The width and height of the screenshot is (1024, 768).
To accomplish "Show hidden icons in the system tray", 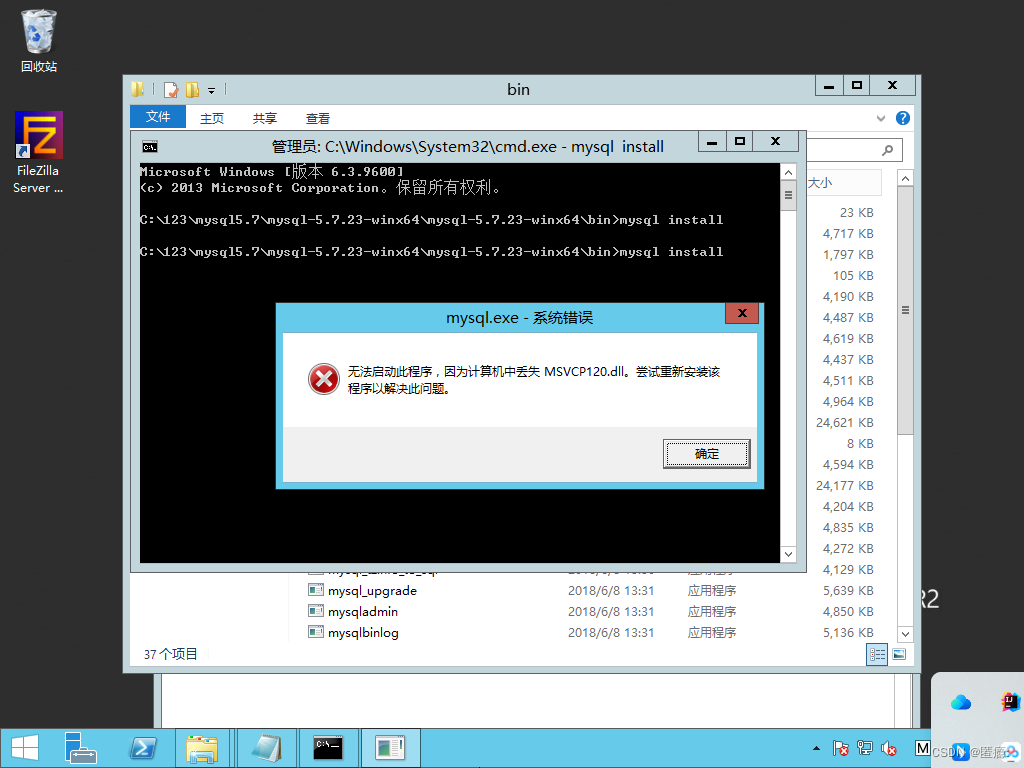I will click(817, 747).
